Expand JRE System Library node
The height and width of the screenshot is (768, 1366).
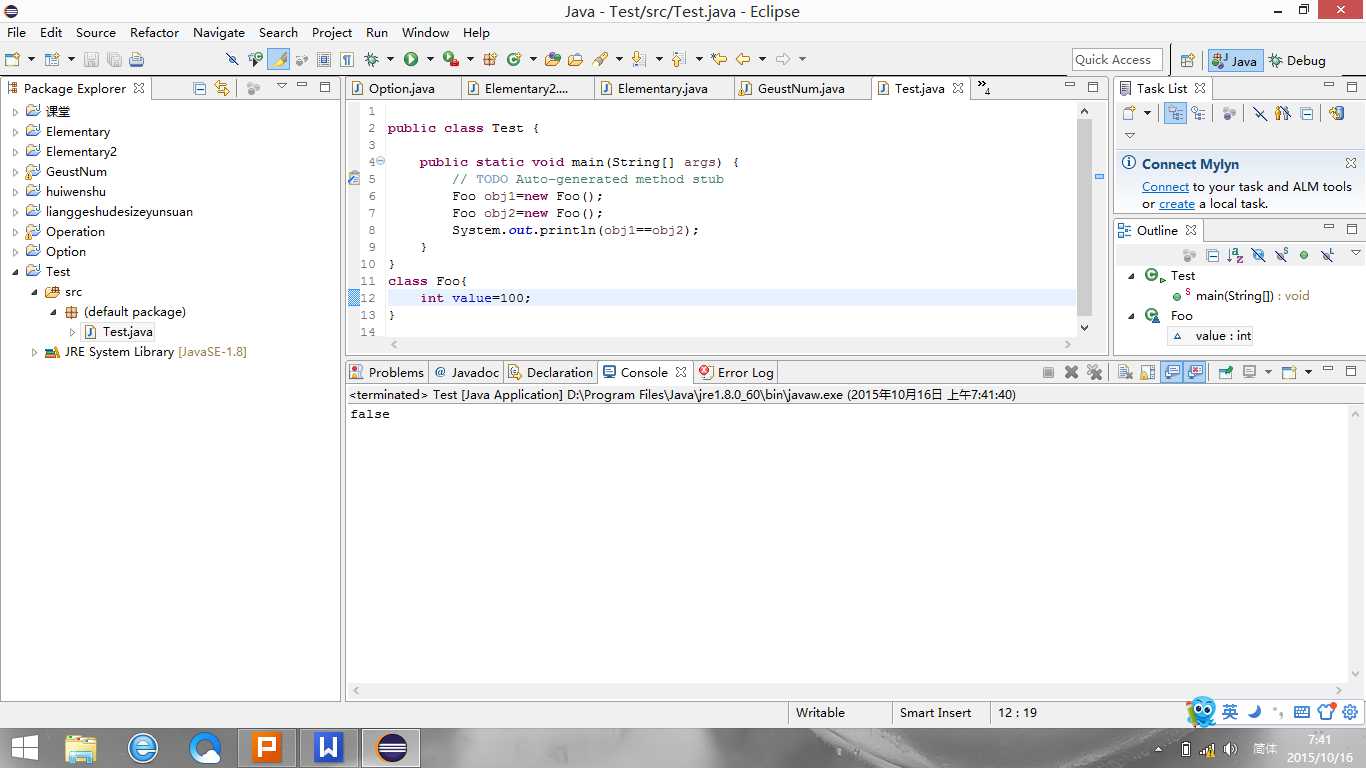pyautogui.click(x=35, y=352)
